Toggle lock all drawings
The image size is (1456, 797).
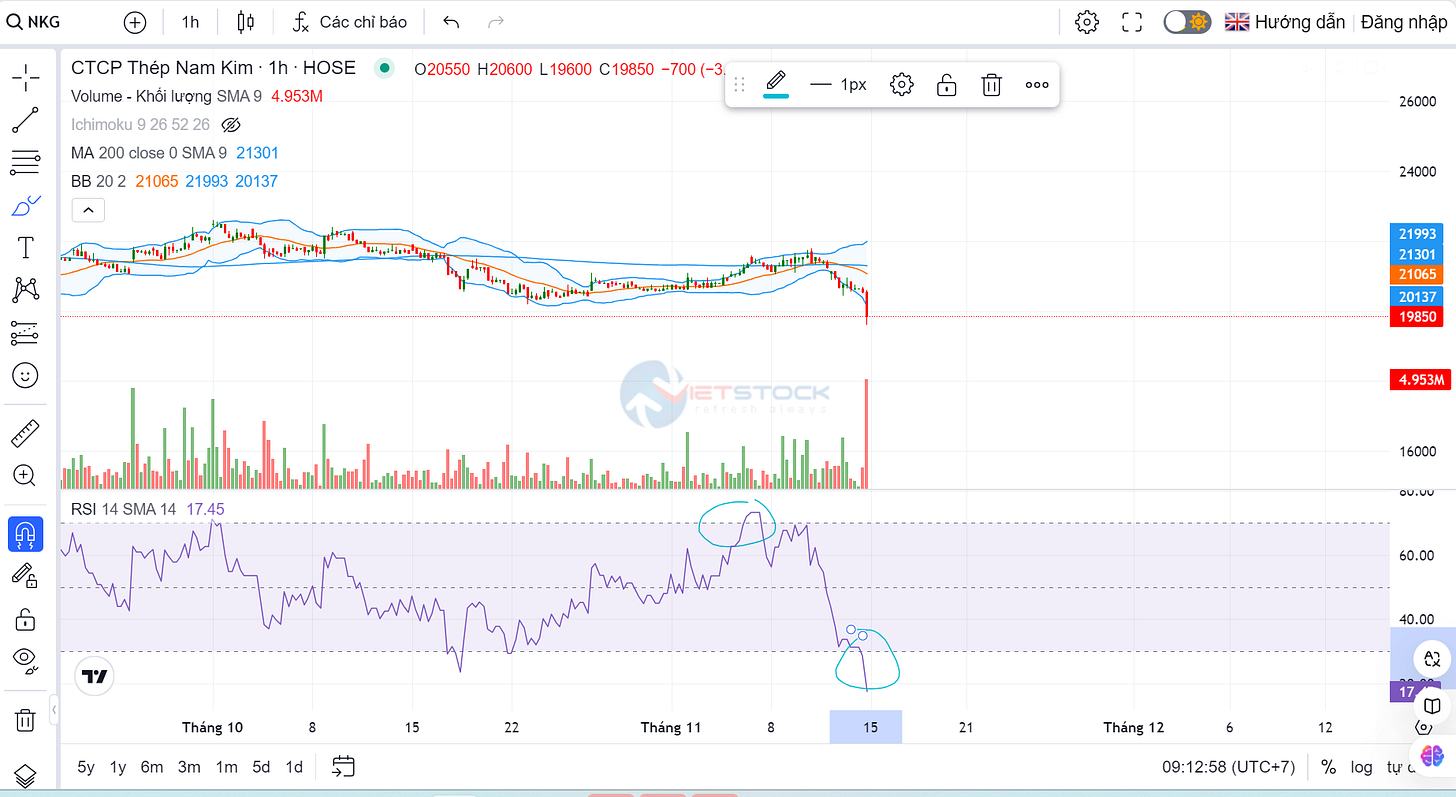pyautogui.click(x=25, y=619)
